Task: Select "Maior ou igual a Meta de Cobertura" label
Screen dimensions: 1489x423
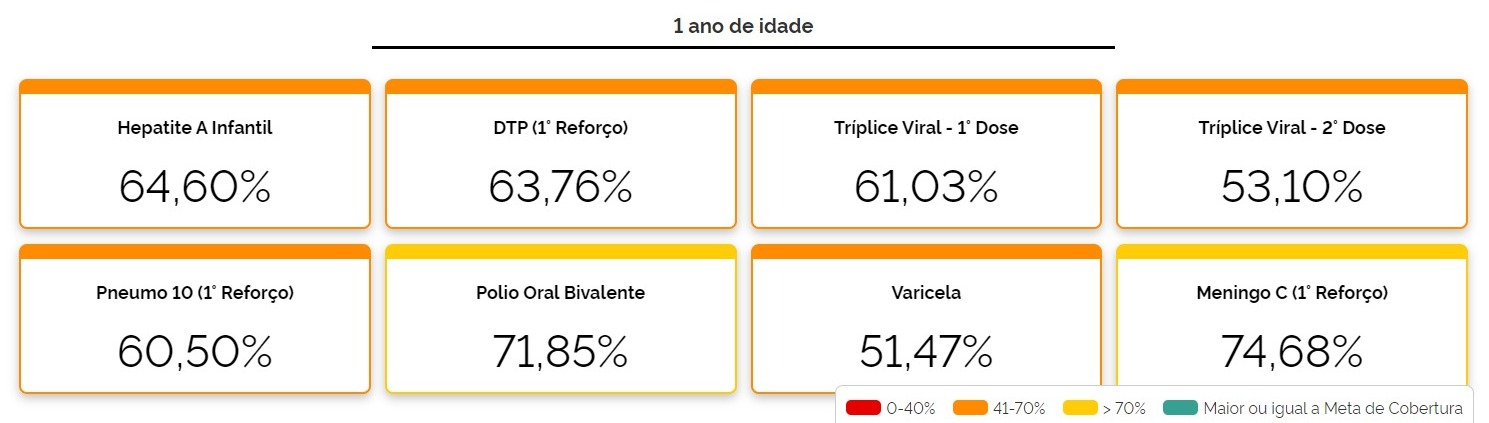Action: tap(1333, 408)
